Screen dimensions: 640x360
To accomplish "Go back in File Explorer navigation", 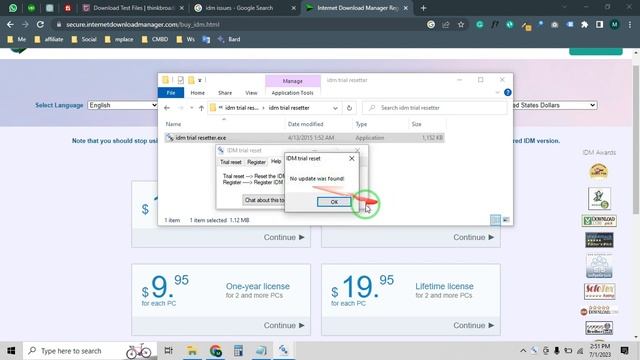I will (167, 108).
